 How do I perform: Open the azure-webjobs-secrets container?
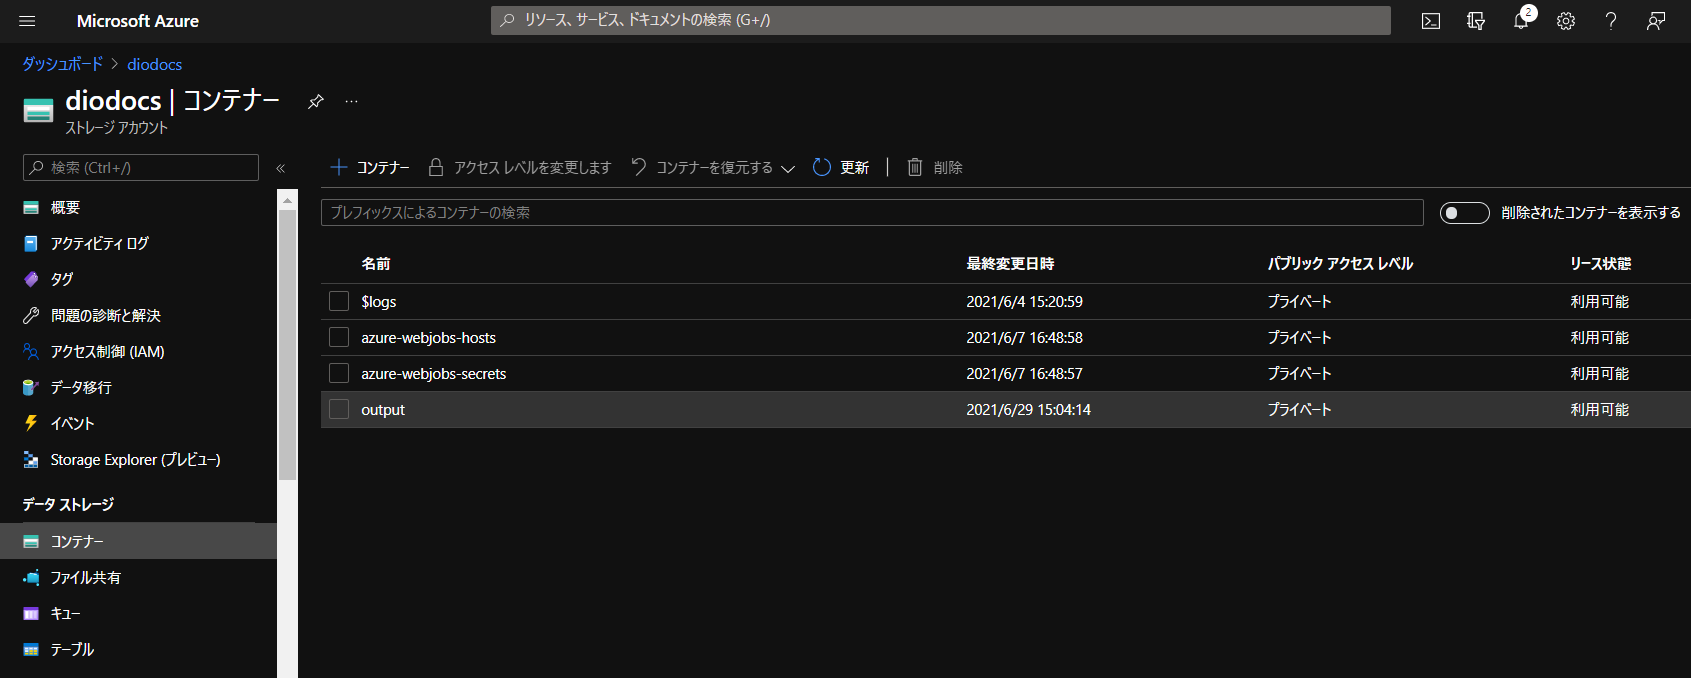point(434,374)
